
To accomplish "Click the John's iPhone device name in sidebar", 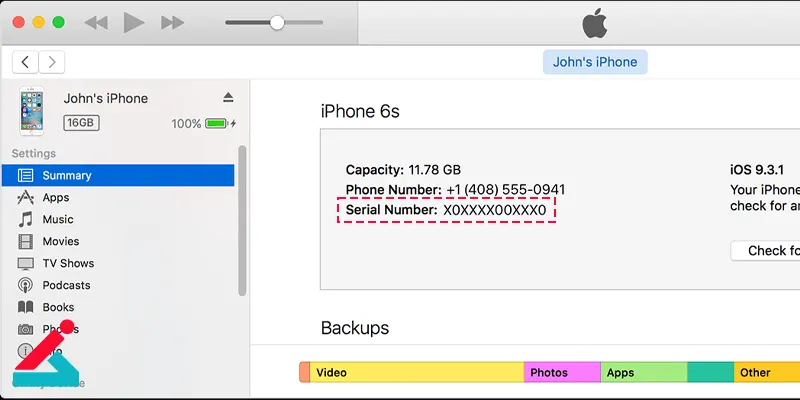I will [106, 98].
